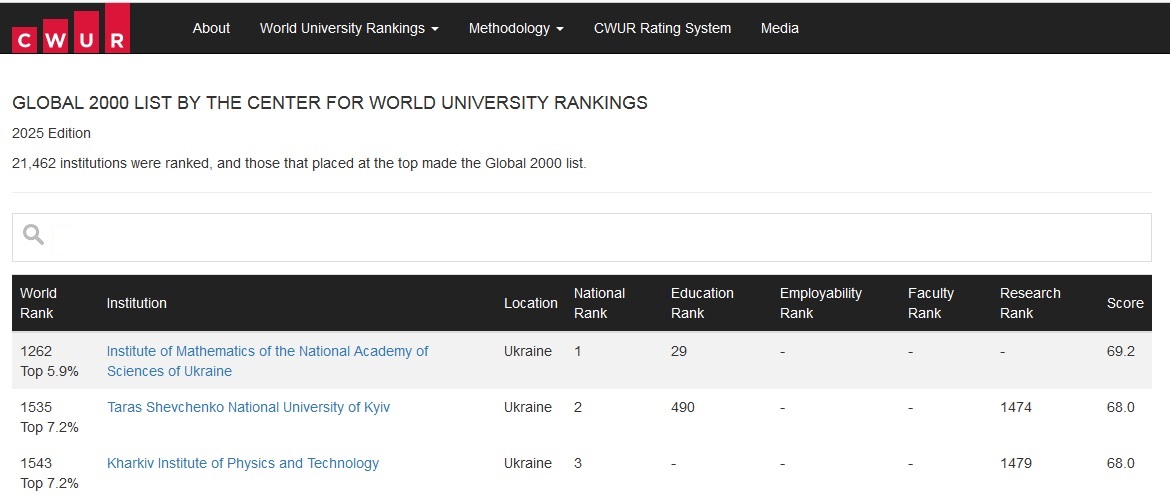Open the About page
Viewport: 1170px width, 501px height.
click(211, 28)
